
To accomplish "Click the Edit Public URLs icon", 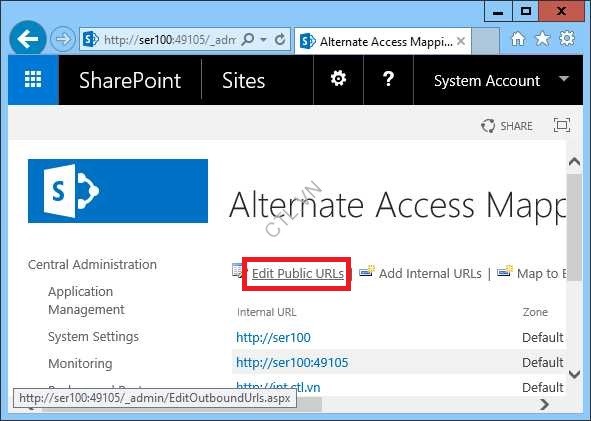I will point(238,271).
